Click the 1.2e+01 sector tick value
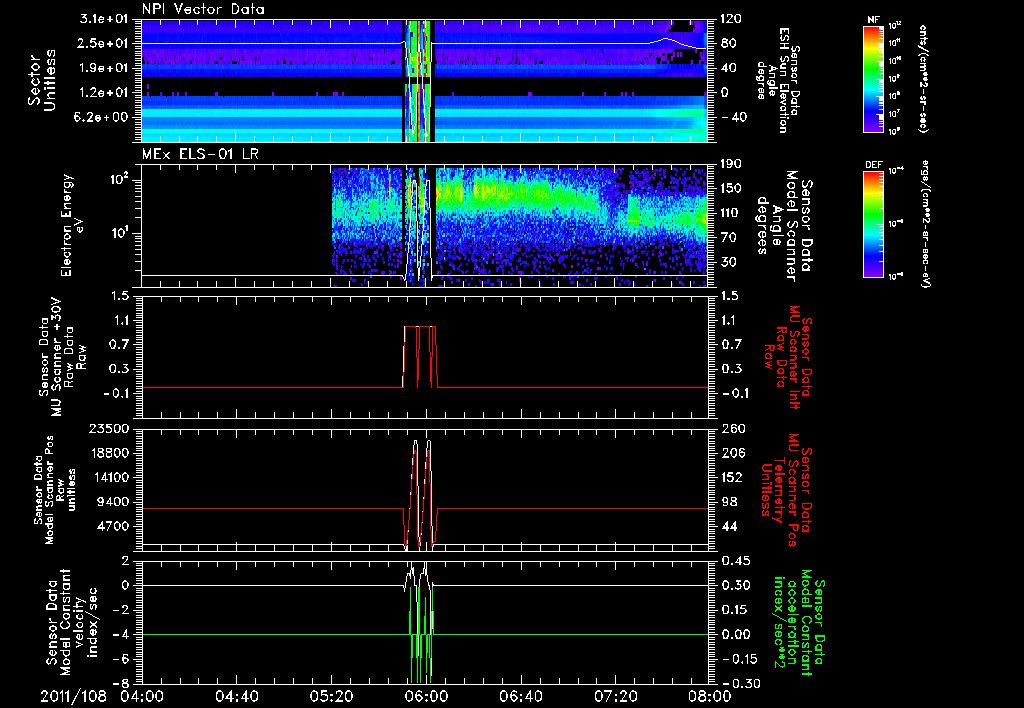This screenshot has width=1024, height=708. (104, 93)
